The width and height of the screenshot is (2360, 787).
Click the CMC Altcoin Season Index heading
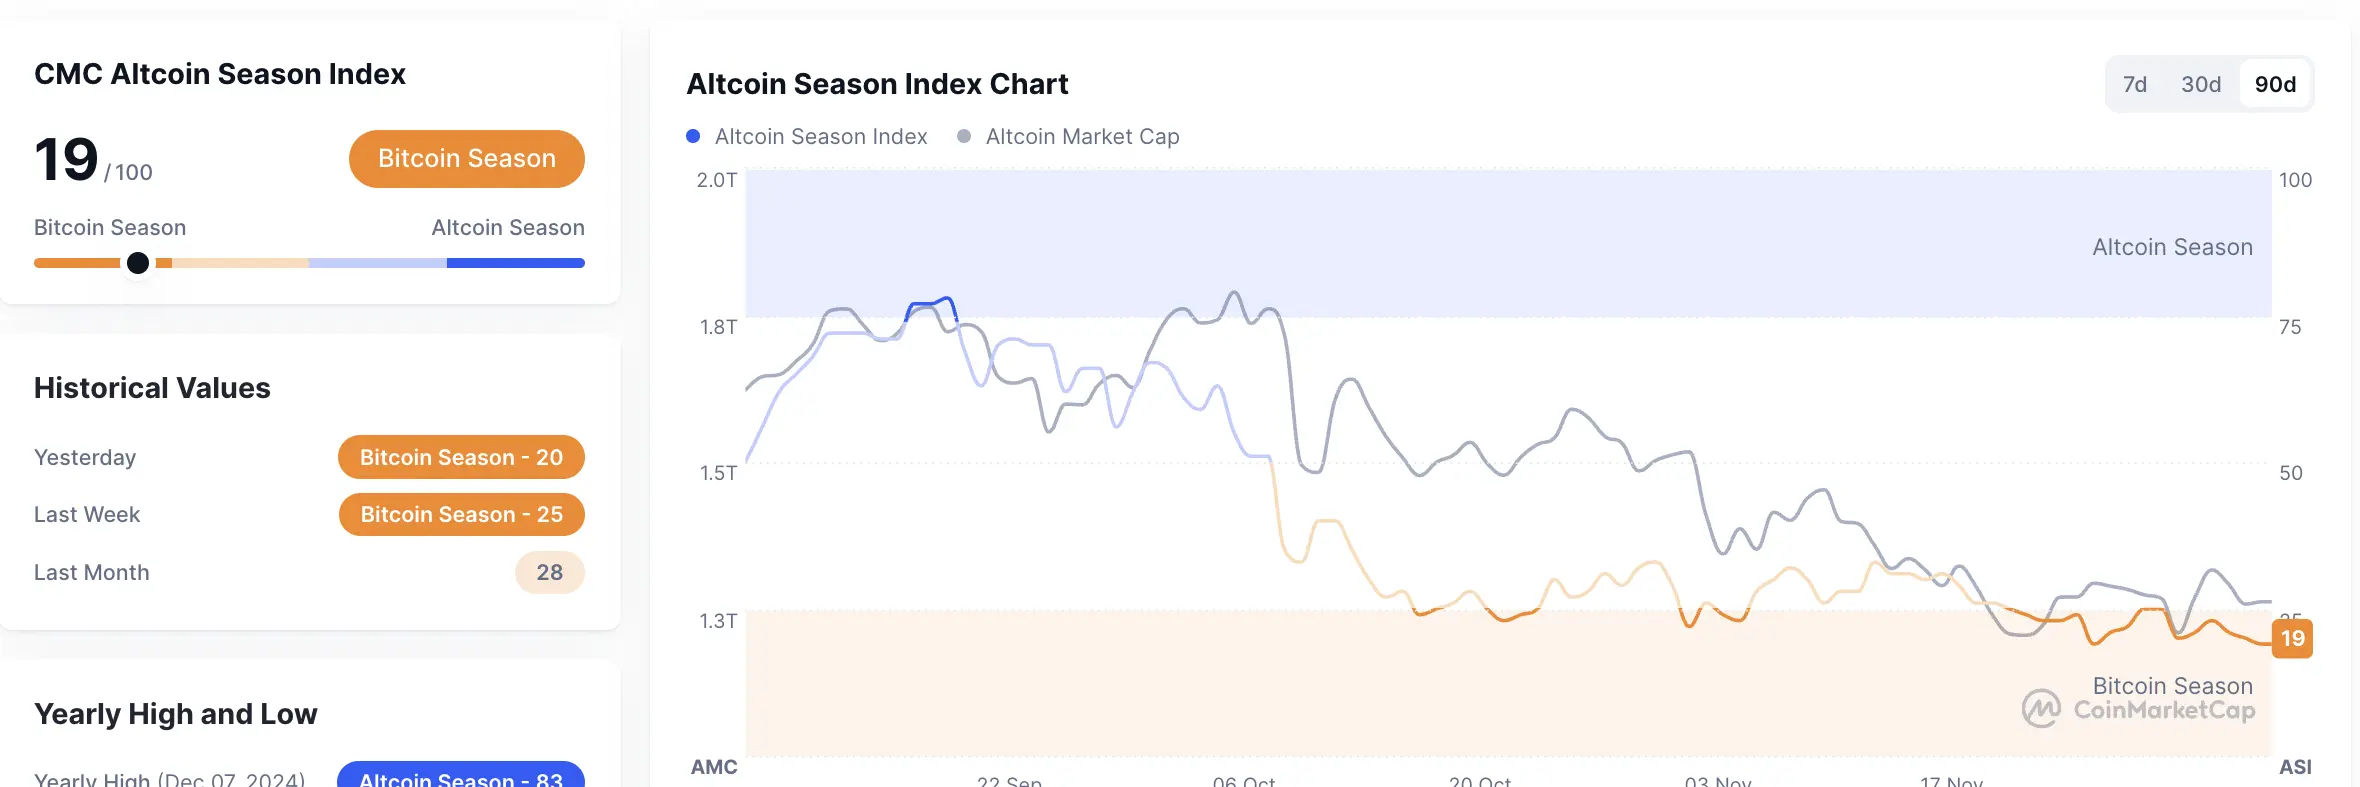point(220,74)
